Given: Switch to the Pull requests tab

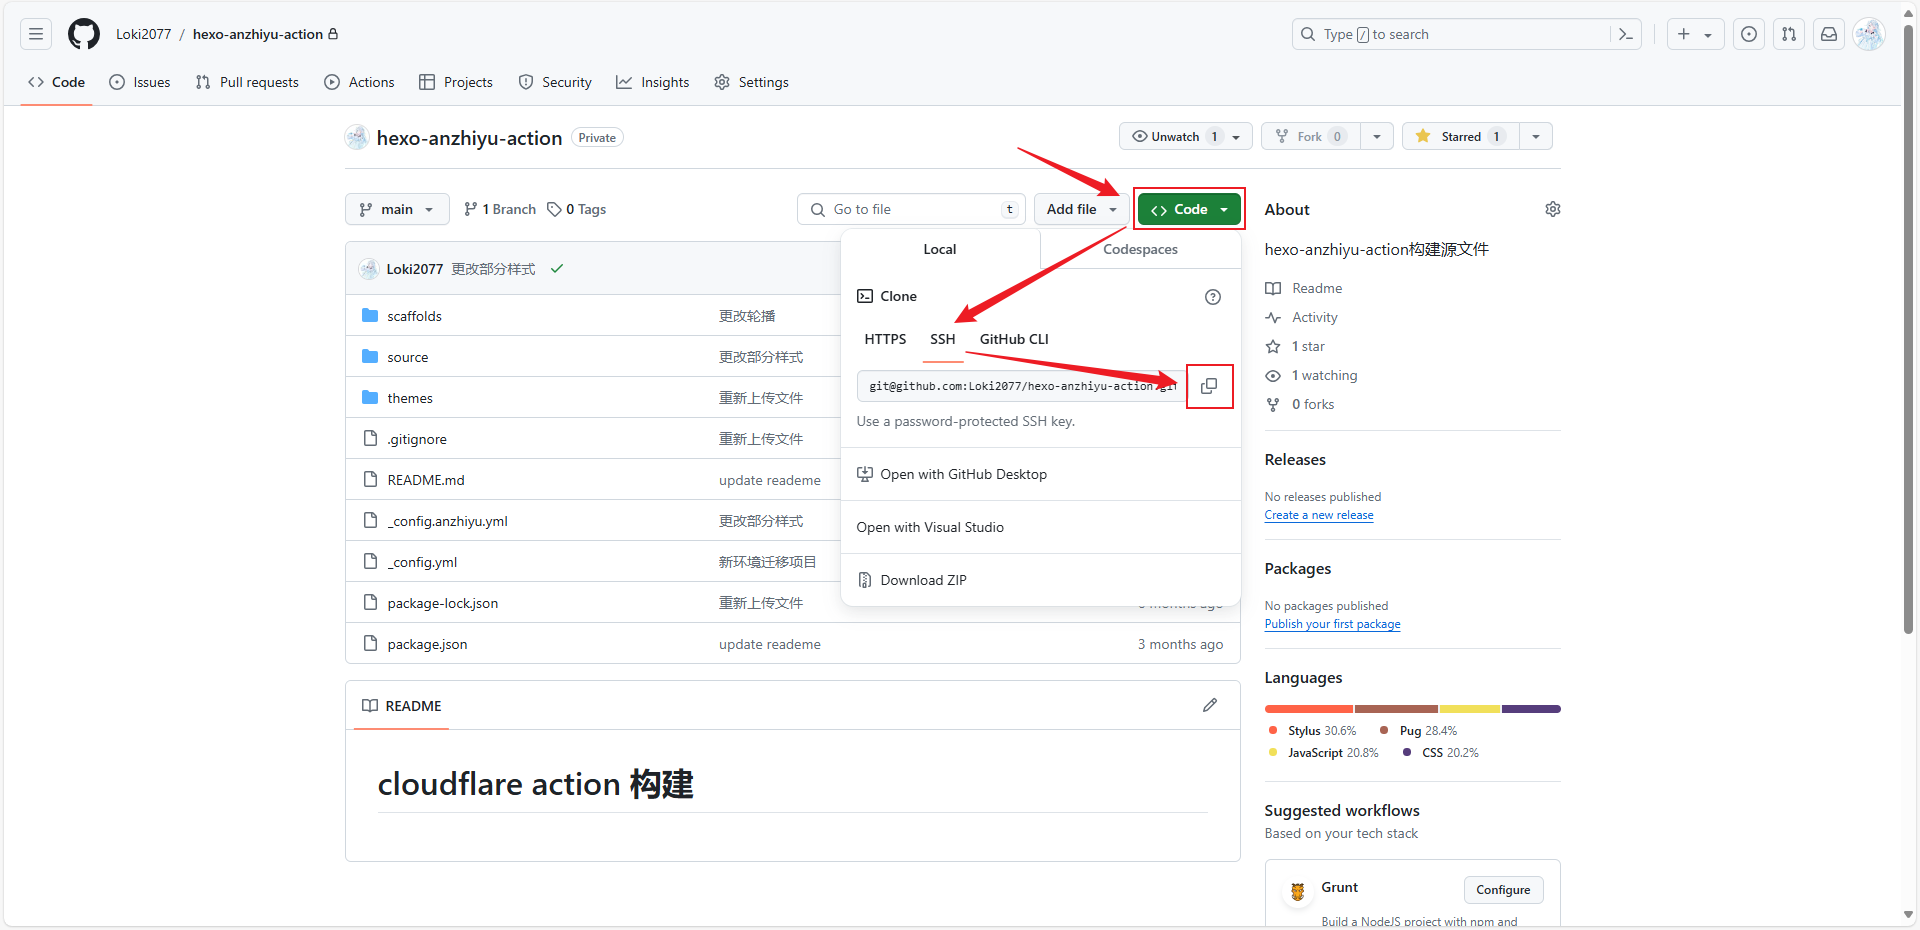Looking at the screenshot, I should 247,82.
